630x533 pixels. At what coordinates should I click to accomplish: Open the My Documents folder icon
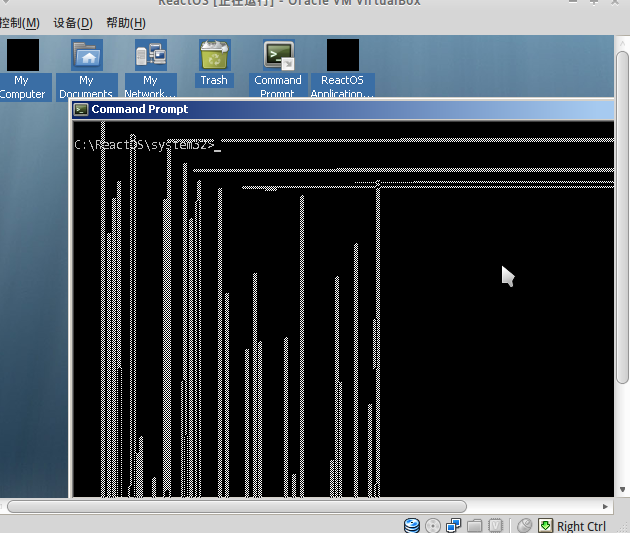[87, 55]
